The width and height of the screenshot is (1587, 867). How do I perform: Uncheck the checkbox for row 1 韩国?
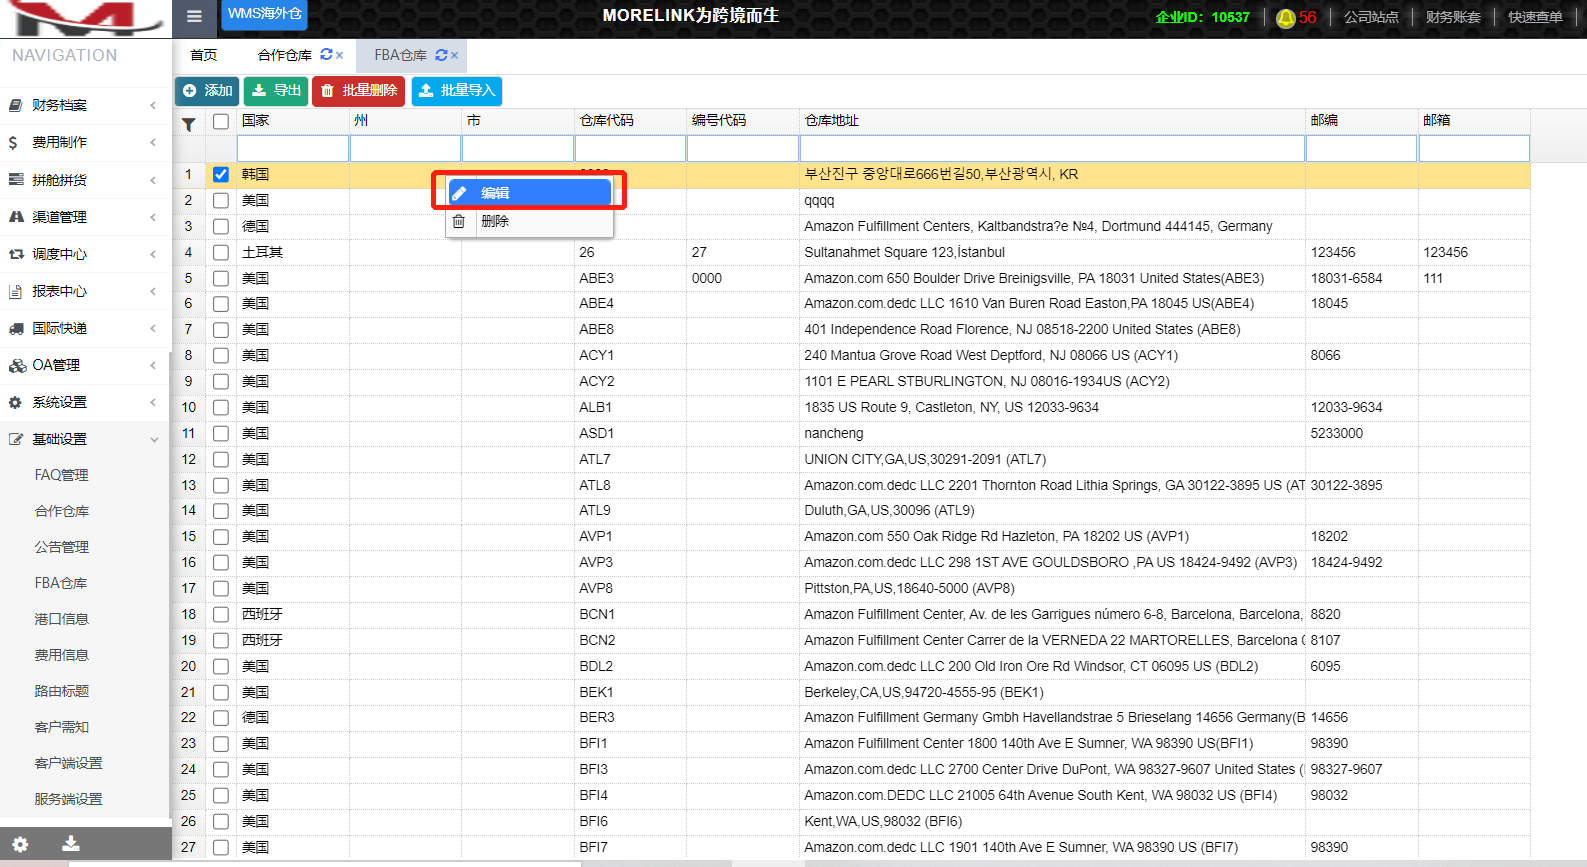tap(221, 175)
